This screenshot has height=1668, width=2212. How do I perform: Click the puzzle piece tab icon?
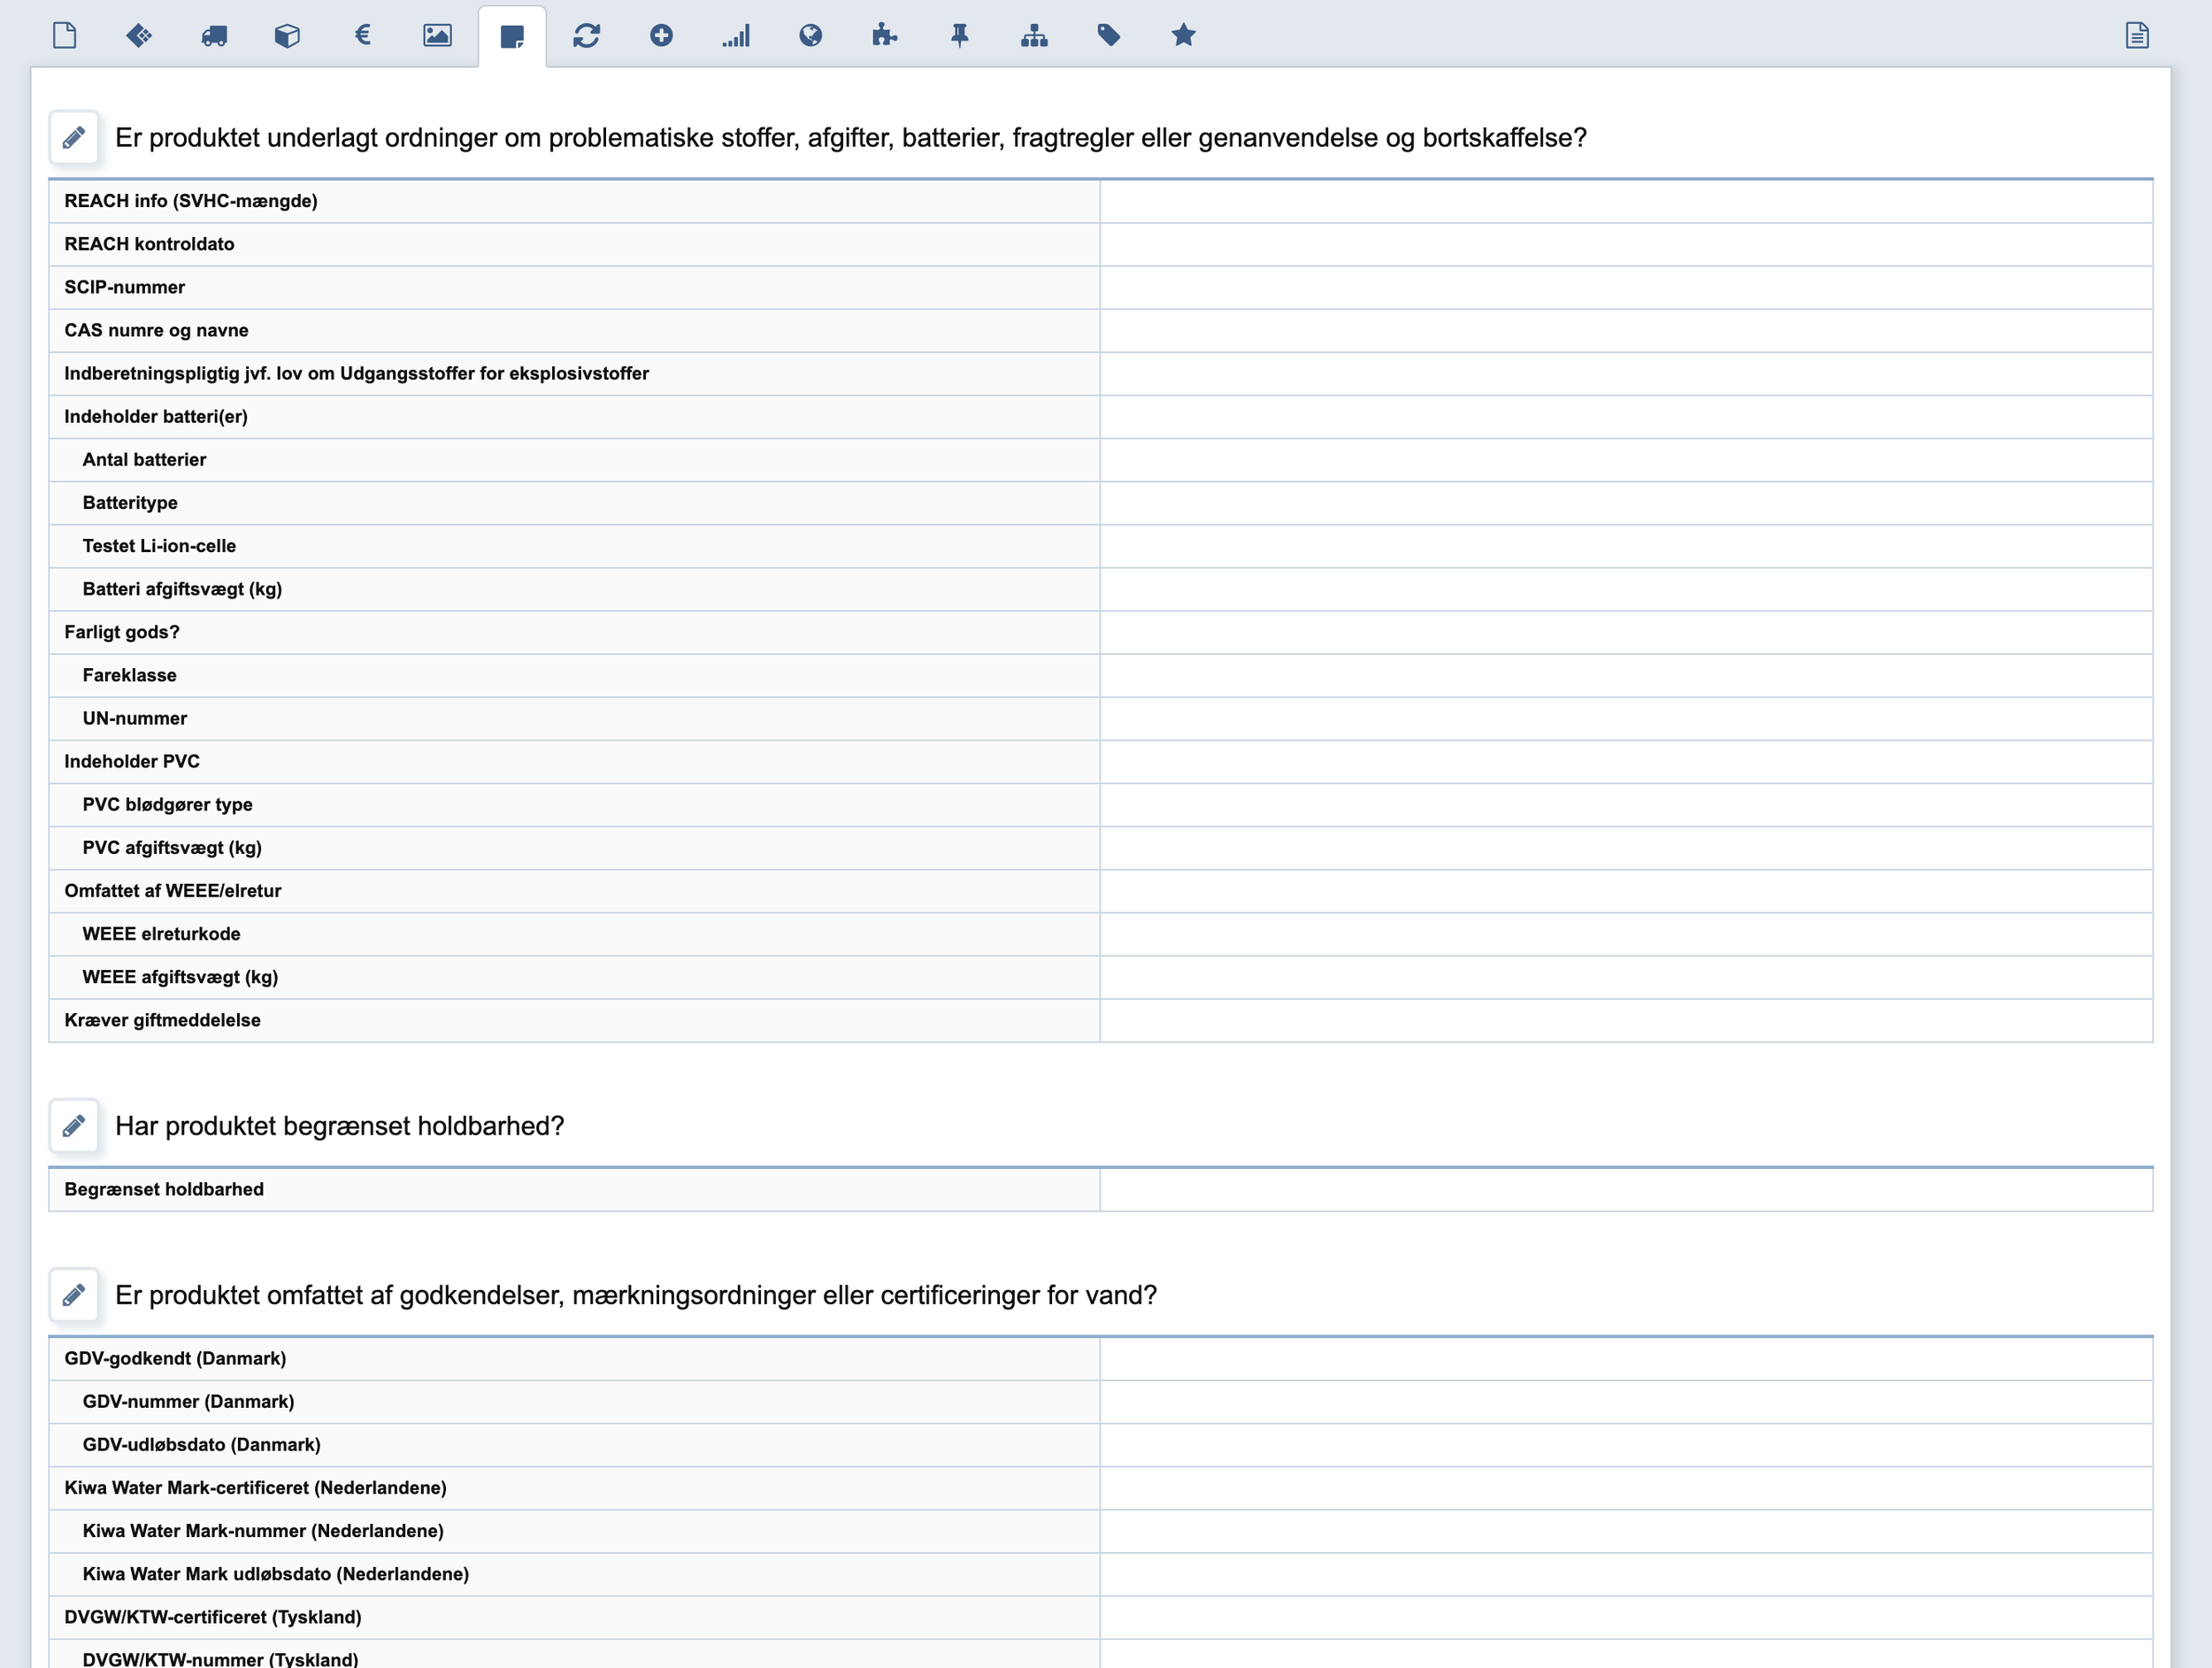[x=884, y=36]
